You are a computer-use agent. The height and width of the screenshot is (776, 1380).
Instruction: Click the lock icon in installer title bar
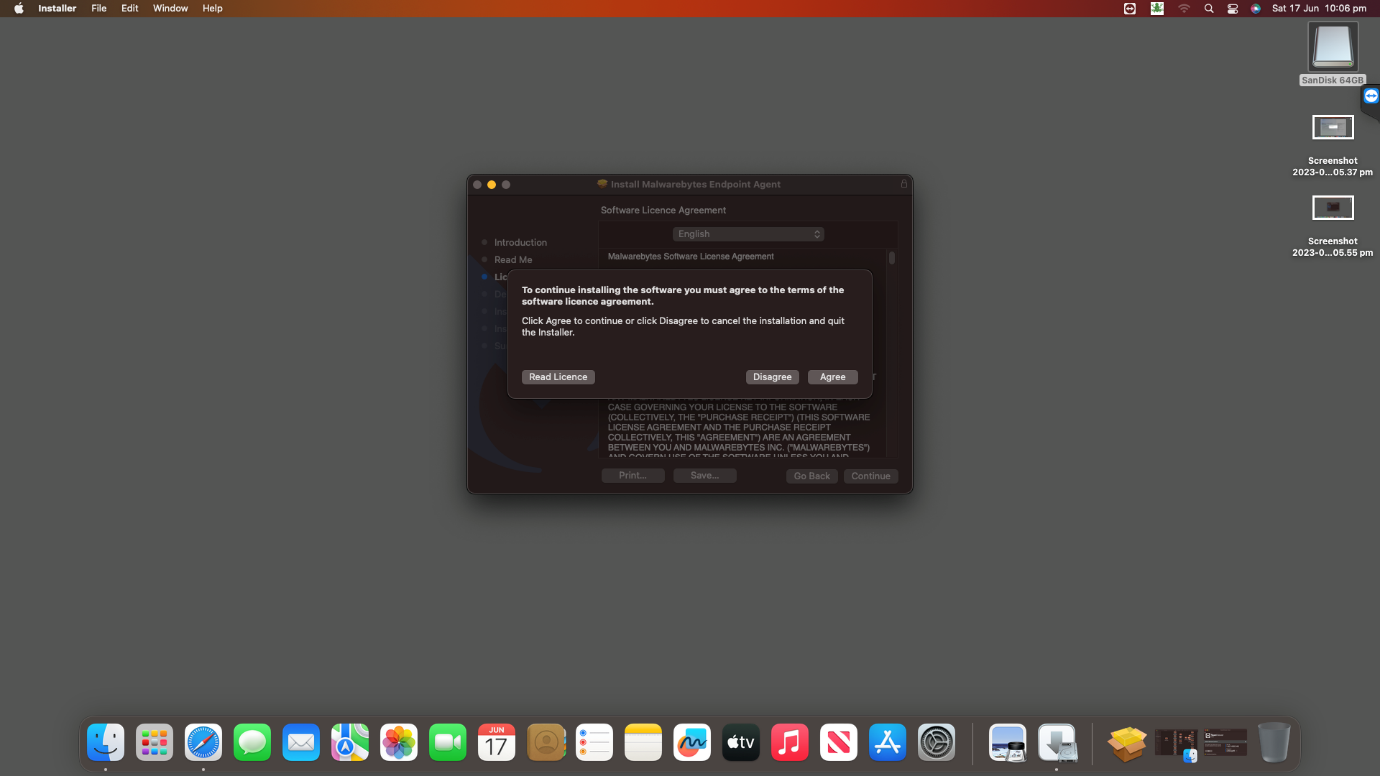[x=904, y=184]
